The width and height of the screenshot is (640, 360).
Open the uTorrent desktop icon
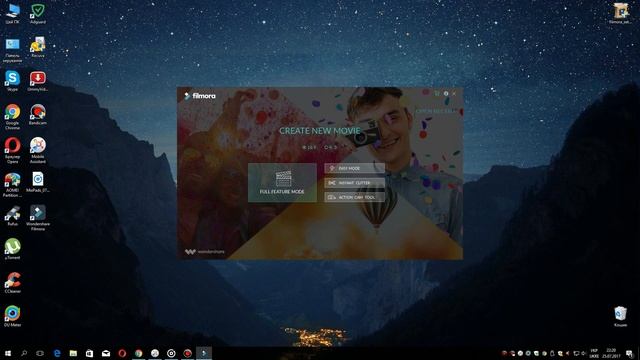[x=12, y=249]
